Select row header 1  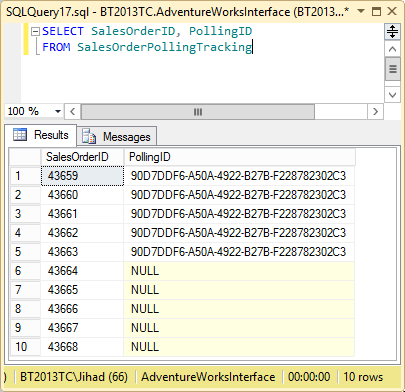click(25, 176)
